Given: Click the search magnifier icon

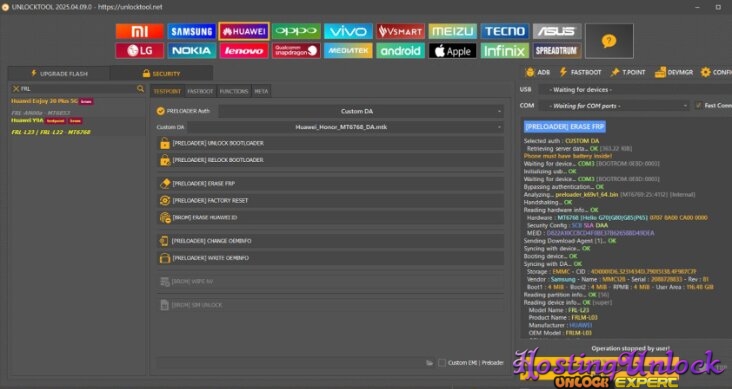Looking at the screenshot, I should point(140,88).
